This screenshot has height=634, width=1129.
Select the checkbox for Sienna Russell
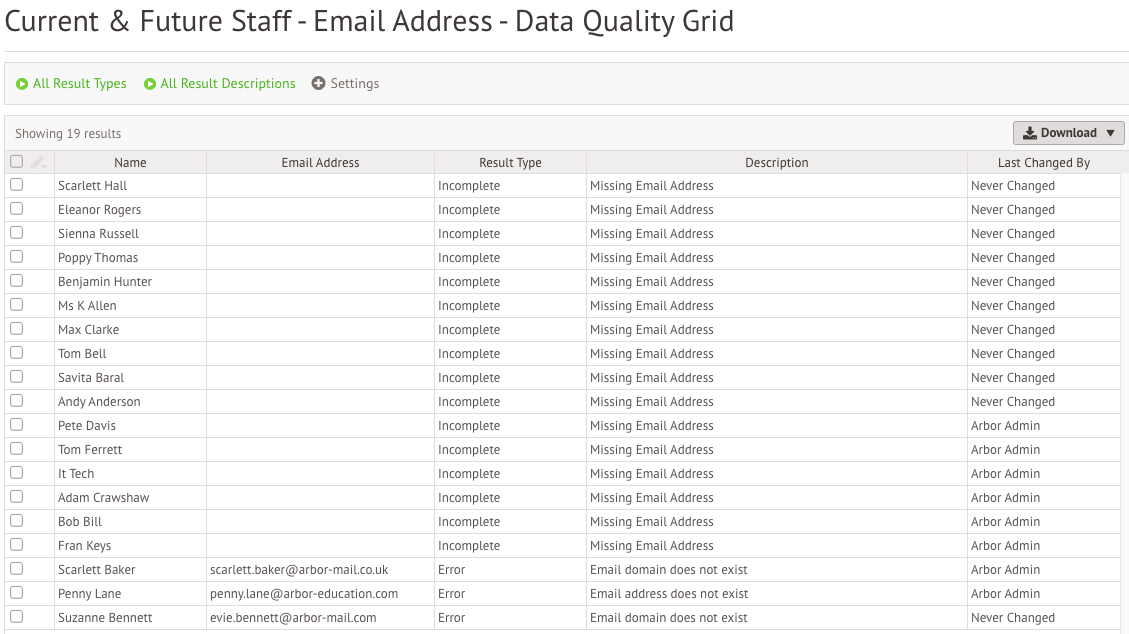point(17,232)
